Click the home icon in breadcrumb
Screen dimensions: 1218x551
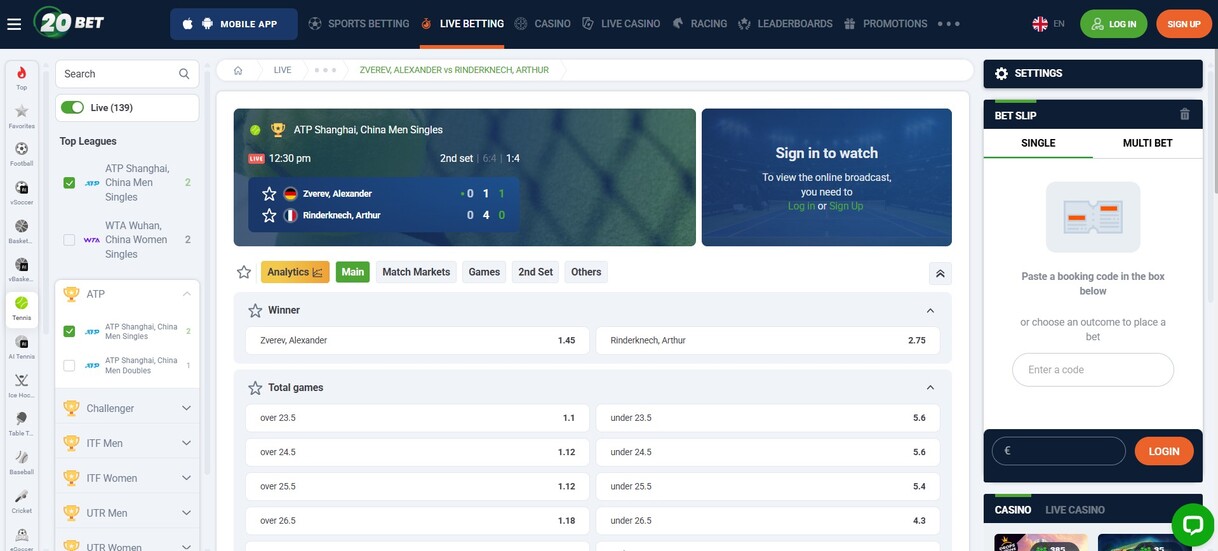coord(238,70)
